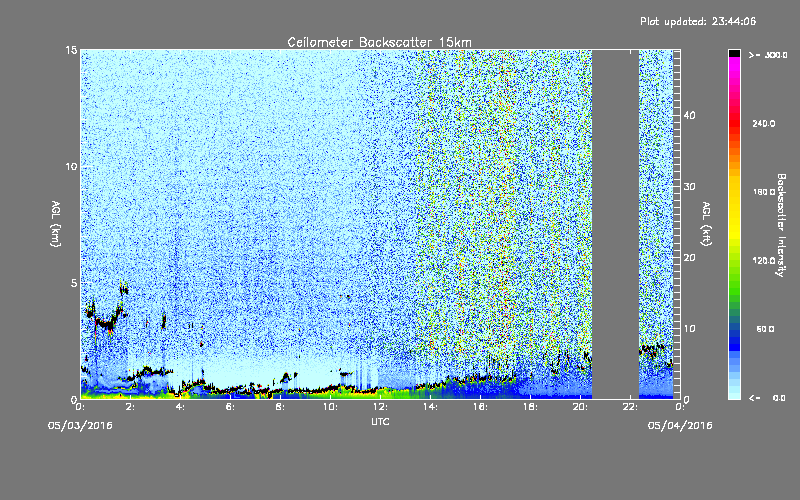Click the 4: hour tick label
Image resolution: width=800 pixels, height=500 pixels.
click(181, 407)
